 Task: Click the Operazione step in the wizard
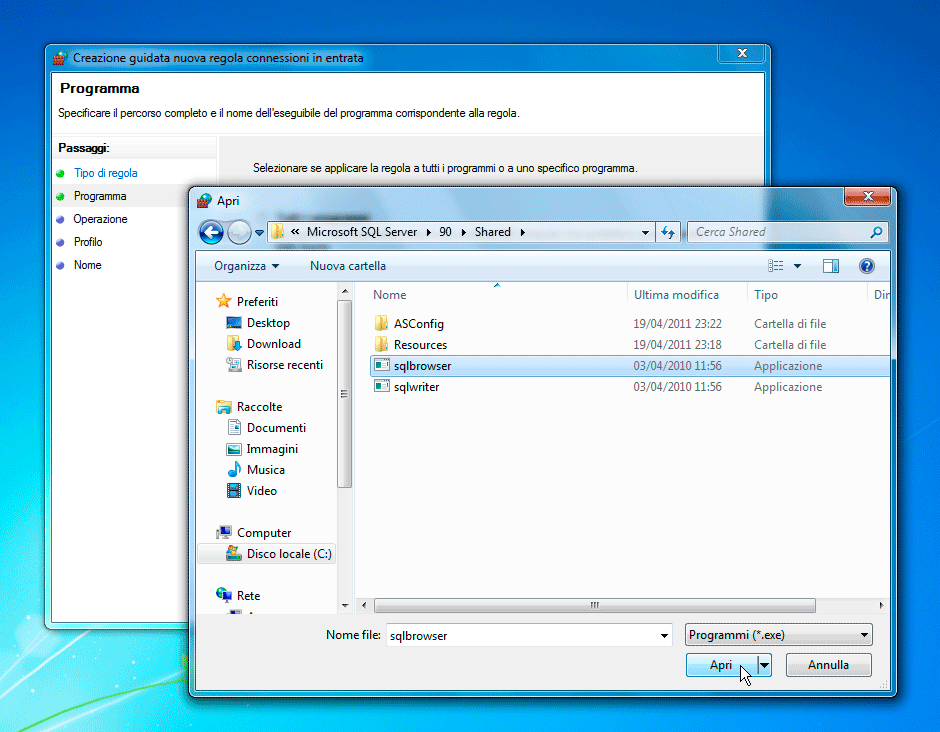(100, 219)
